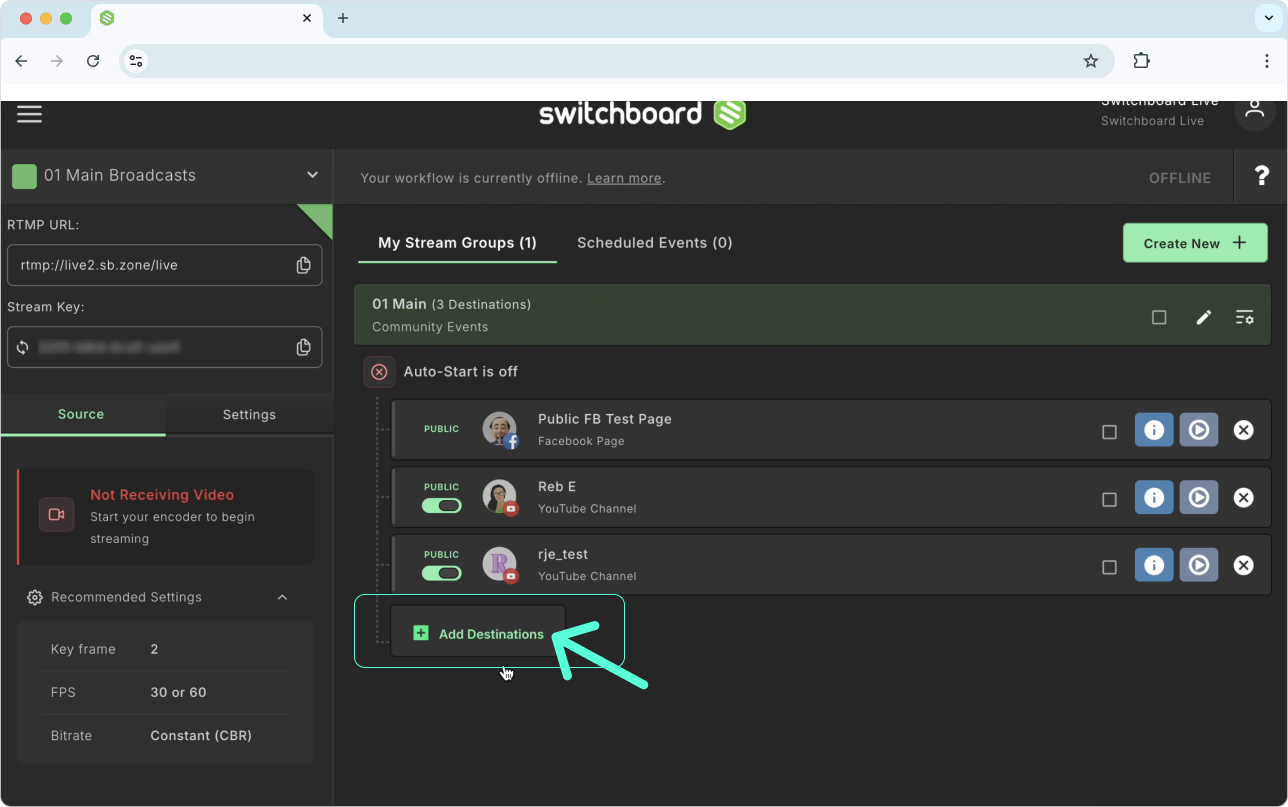1288x807 pixels.
Task: Click the gear icon next to Recommended Settings
Action: (x=35, y=597)
